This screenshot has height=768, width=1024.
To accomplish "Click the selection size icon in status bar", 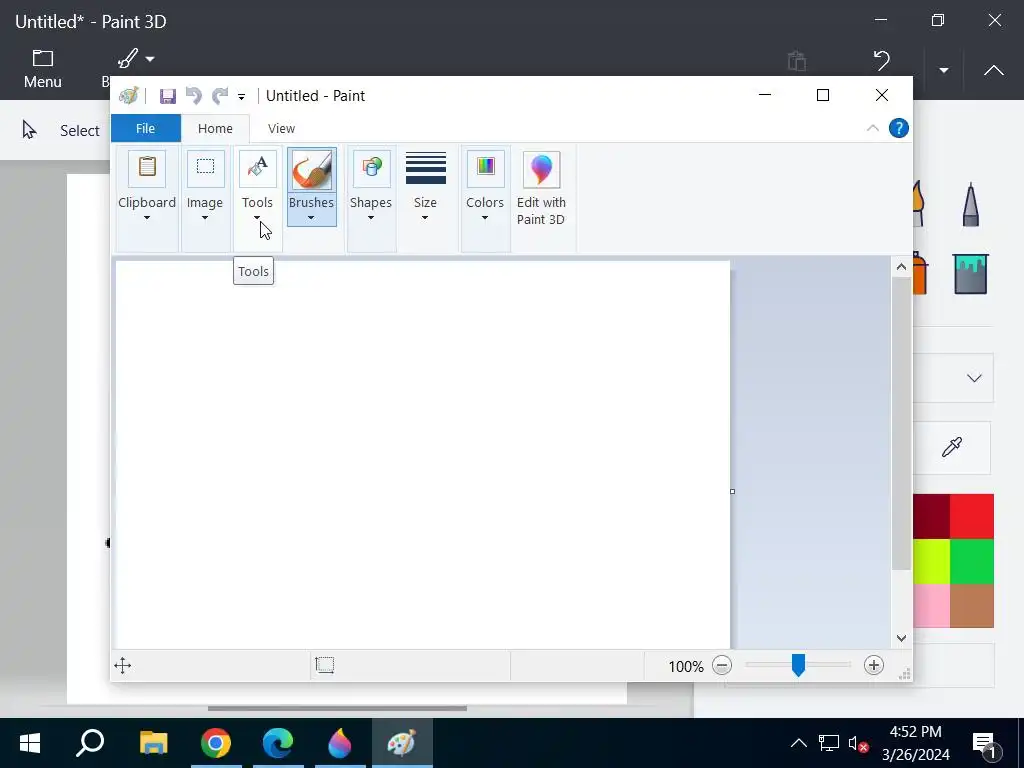I will pyautogui.click(x=325, y=665).
